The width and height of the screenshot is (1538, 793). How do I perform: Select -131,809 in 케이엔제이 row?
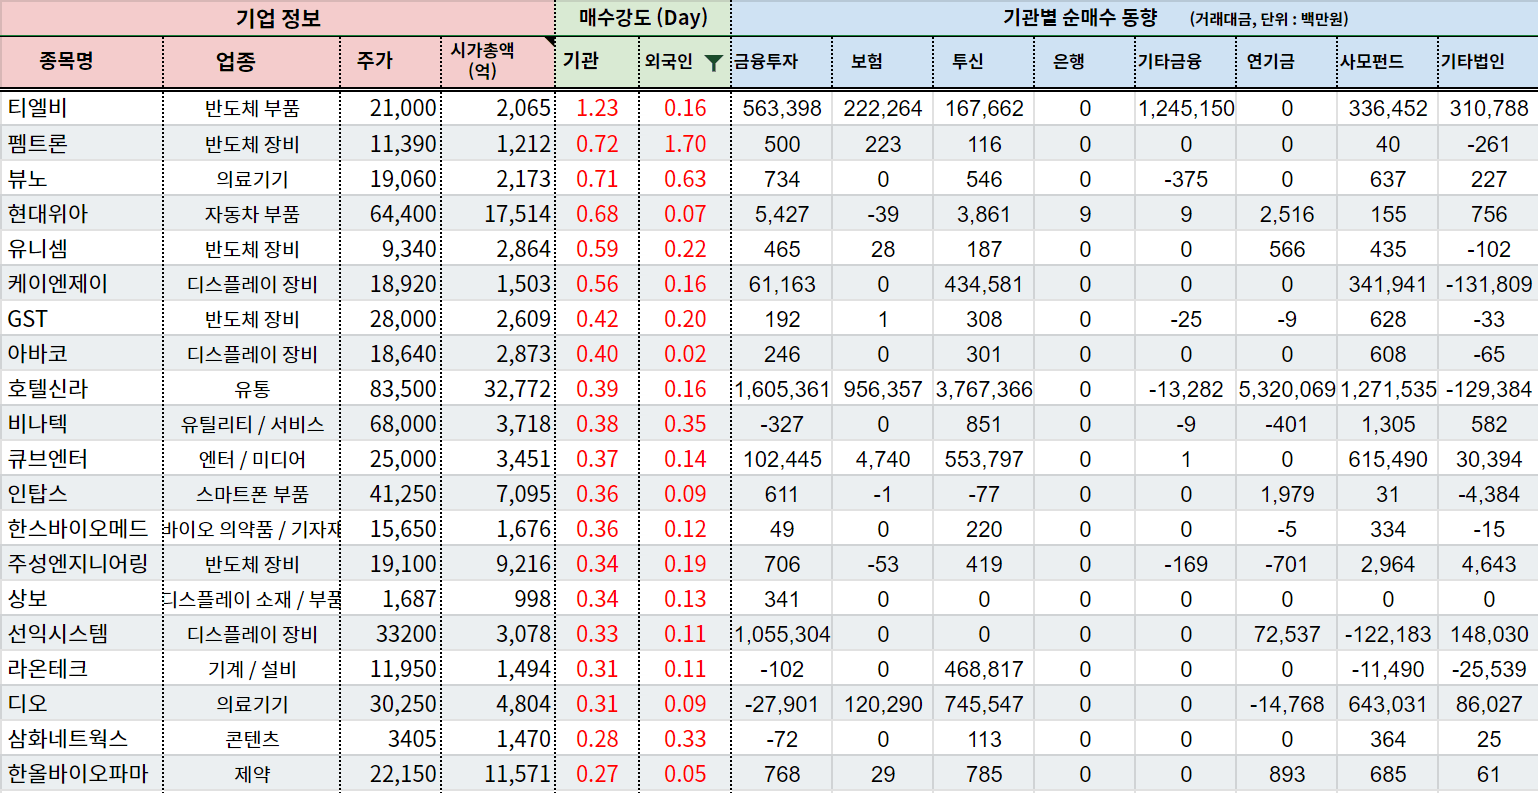(1489, 284)
